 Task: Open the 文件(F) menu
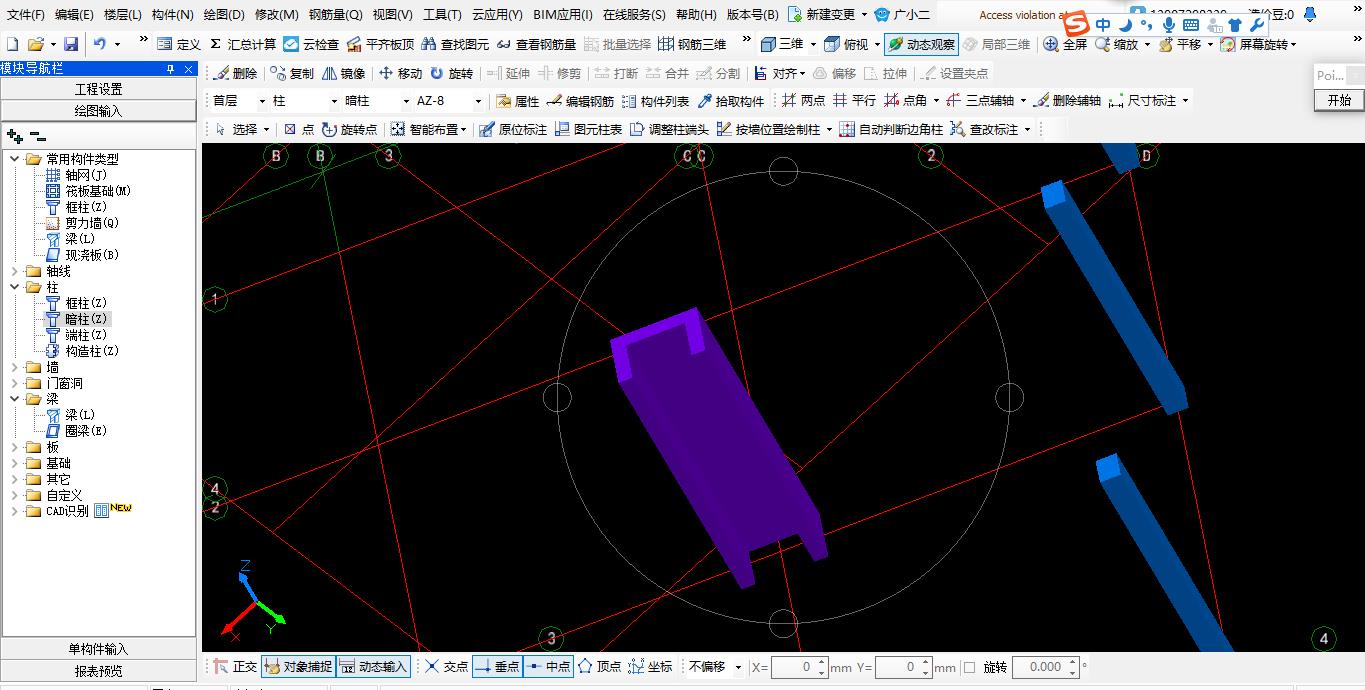tap(25, 15)
